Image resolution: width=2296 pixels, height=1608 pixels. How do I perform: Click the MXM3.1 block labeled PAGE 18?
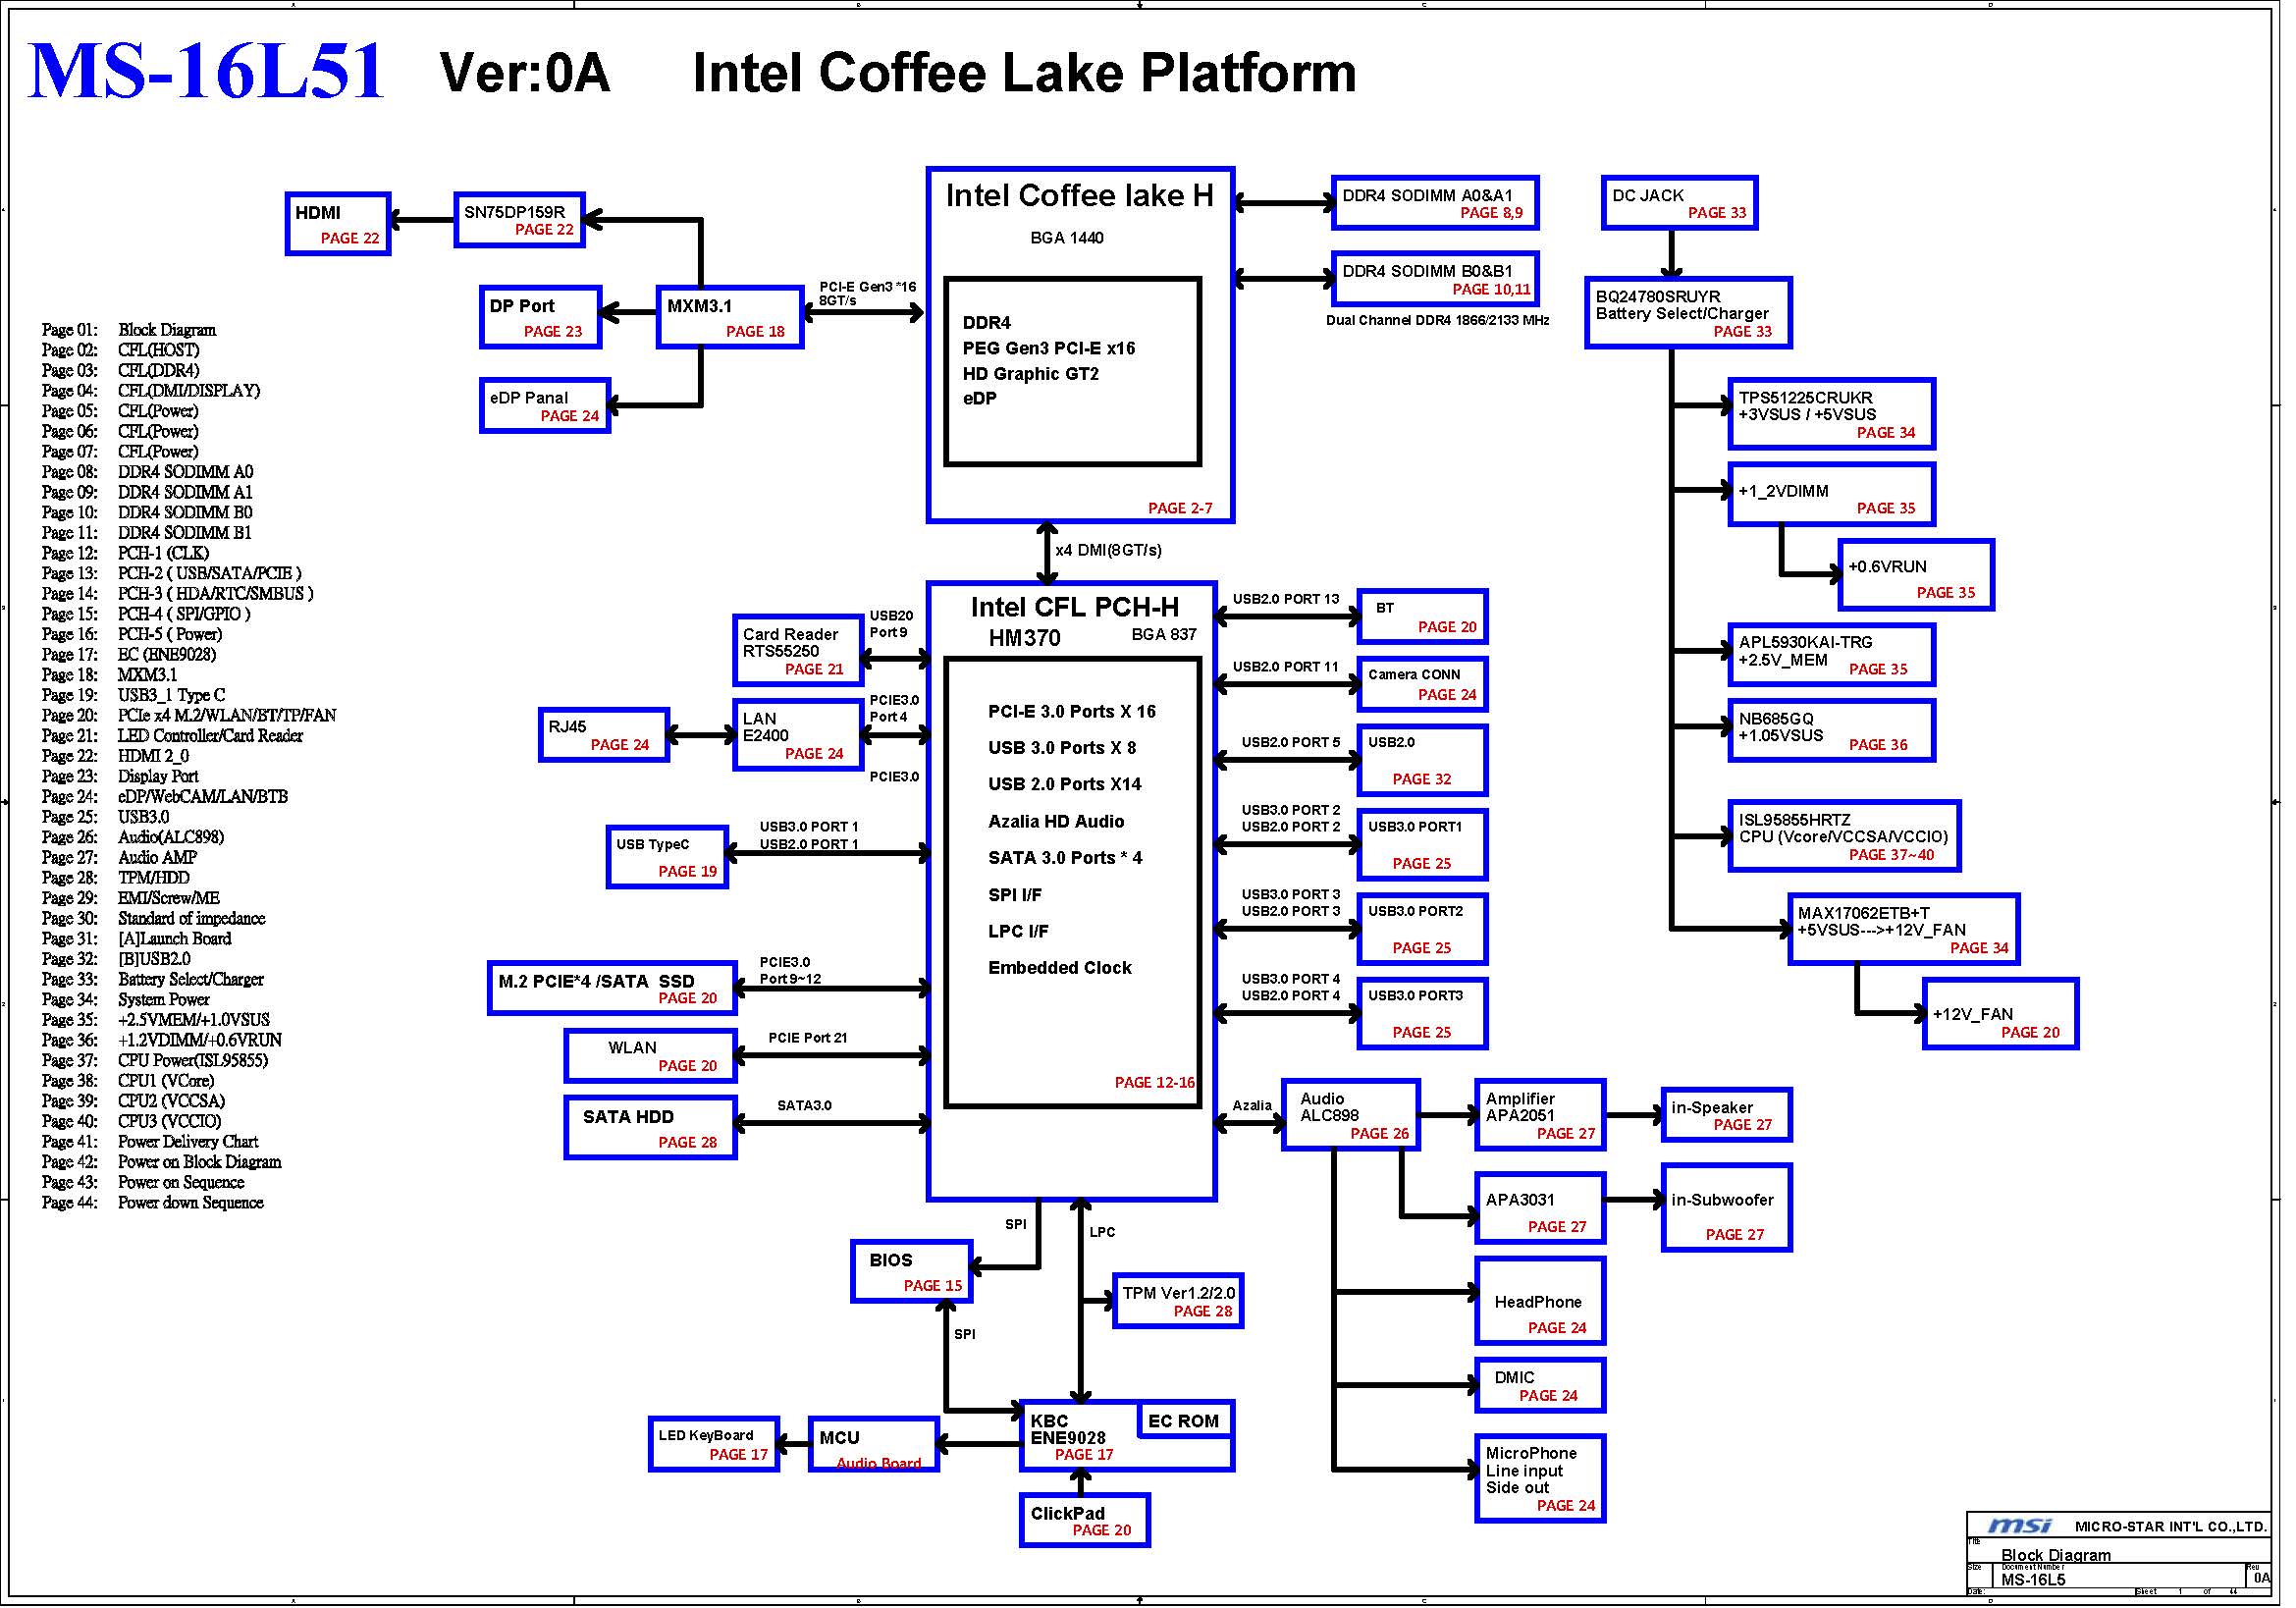[730, 318]
